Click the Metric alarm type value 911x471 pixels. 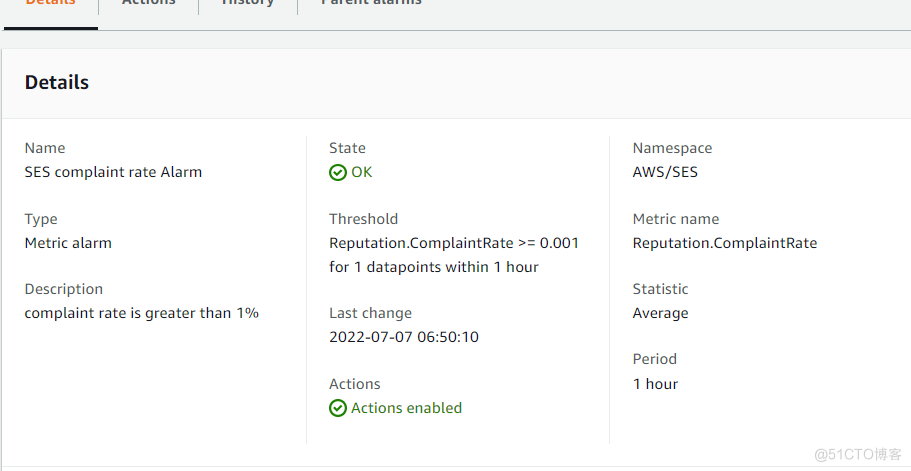click(68, 243)
